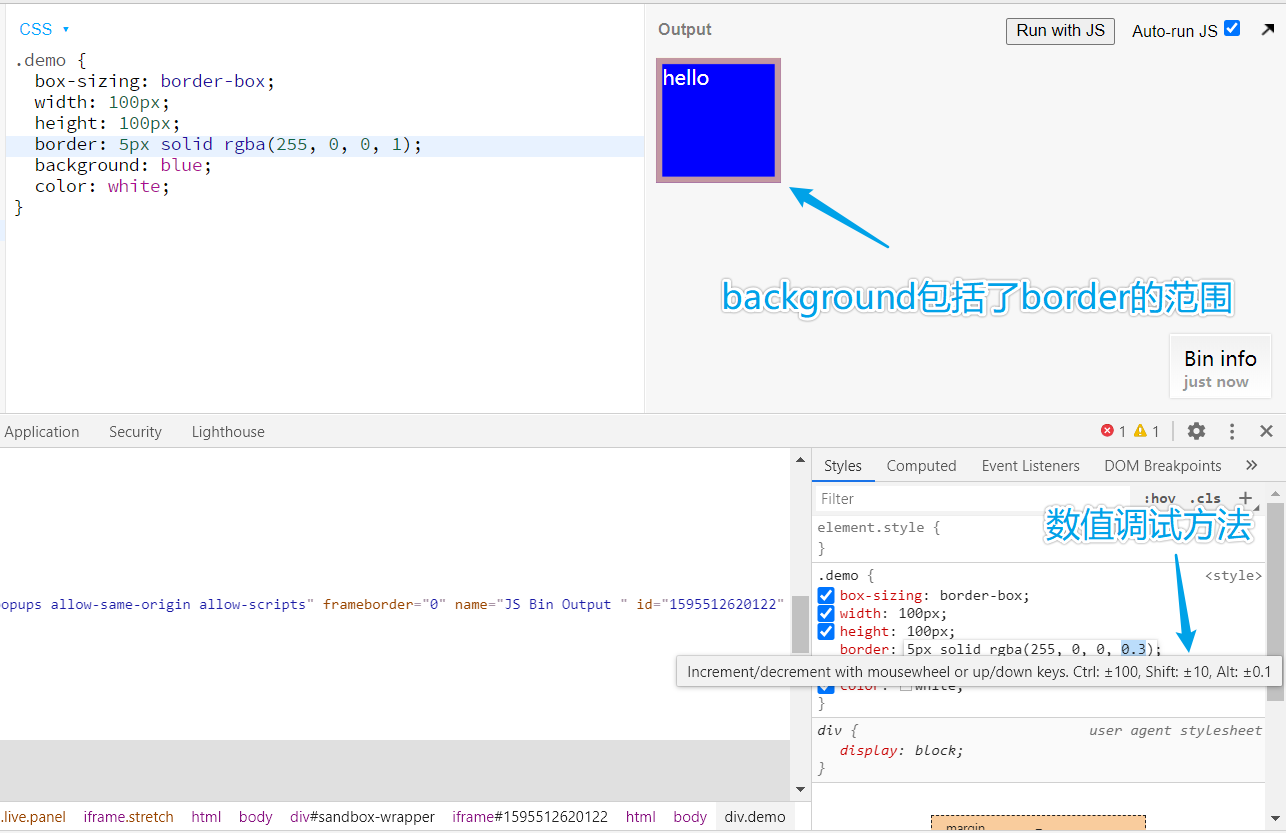This screenshot has width=1286, height=833.
Task: Open the DevTools three-dot customize menu
Action: pos(1232,431)
